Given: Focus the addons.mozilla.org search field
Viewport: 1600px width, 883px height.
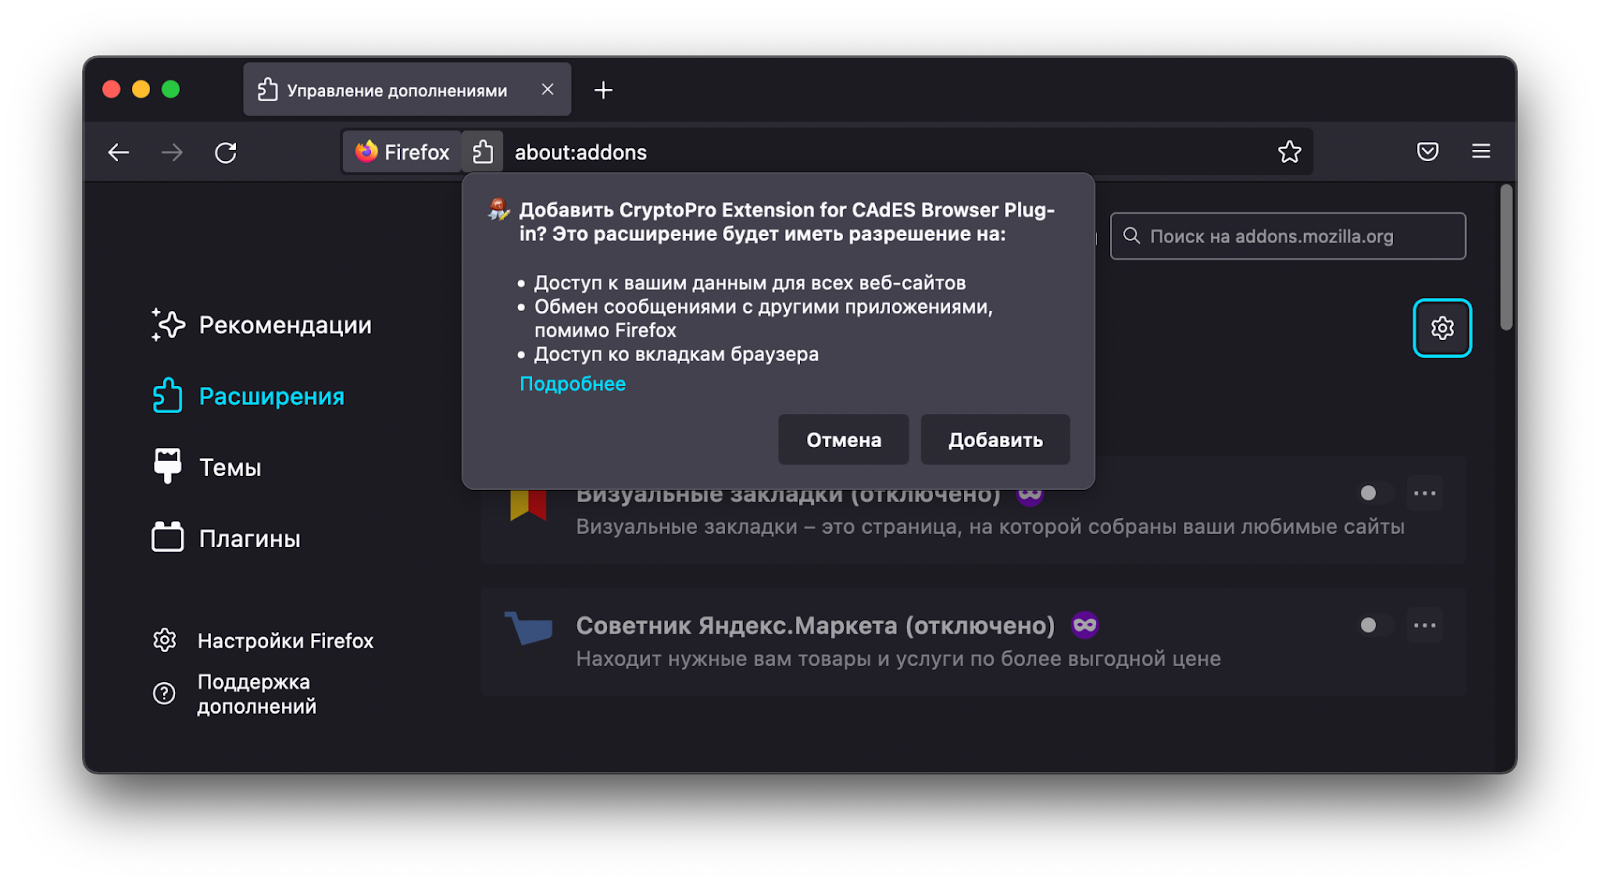Looking at the screenshot, I should (1288, 236).
